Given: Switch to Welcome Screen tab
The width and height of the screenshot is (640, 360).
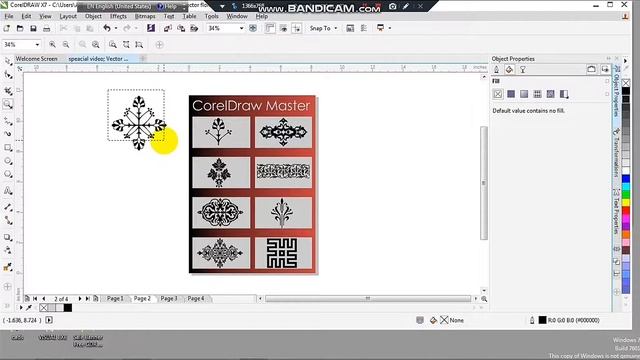Looking at the screenshot, I should 36,59.
